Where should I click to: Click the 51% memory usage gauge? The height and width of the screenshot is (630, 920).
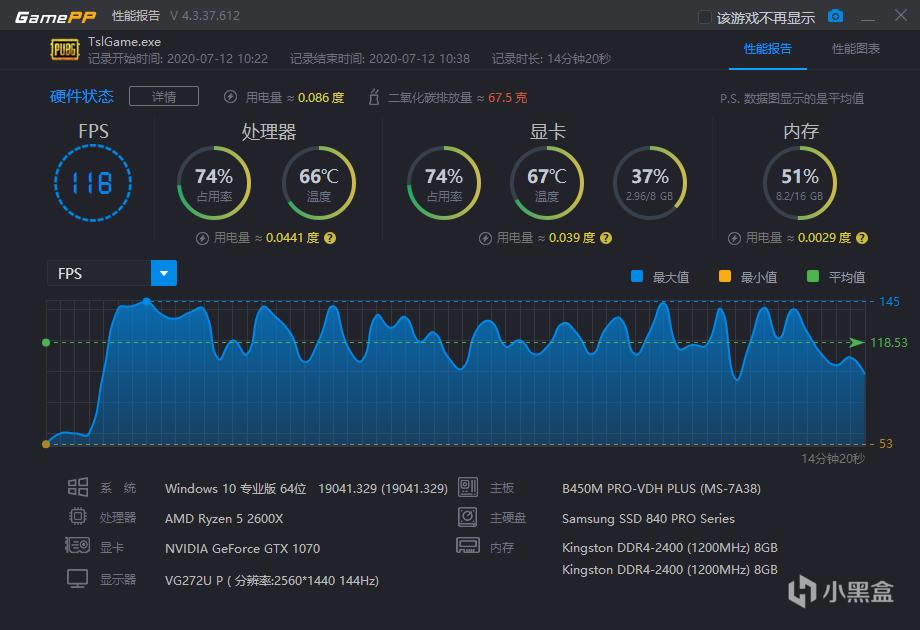coord(800,183)
